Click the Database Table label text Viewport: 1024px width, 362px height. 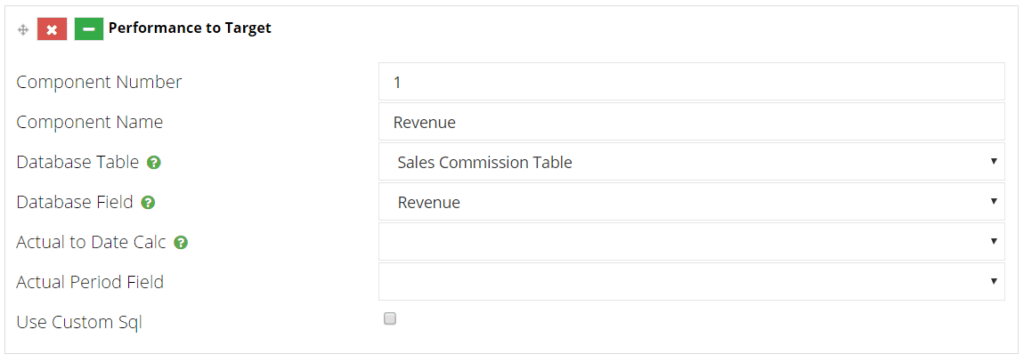pos(78,163)
